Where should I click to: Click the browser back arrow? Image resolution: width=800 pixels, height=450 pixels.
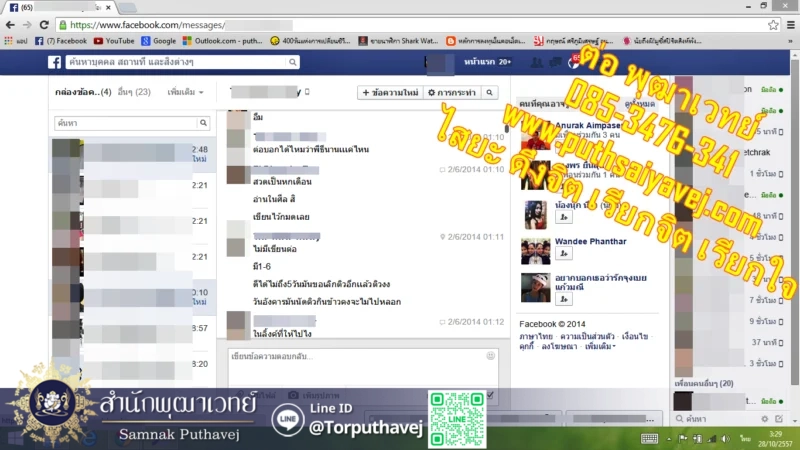click(x=10, y=24)
